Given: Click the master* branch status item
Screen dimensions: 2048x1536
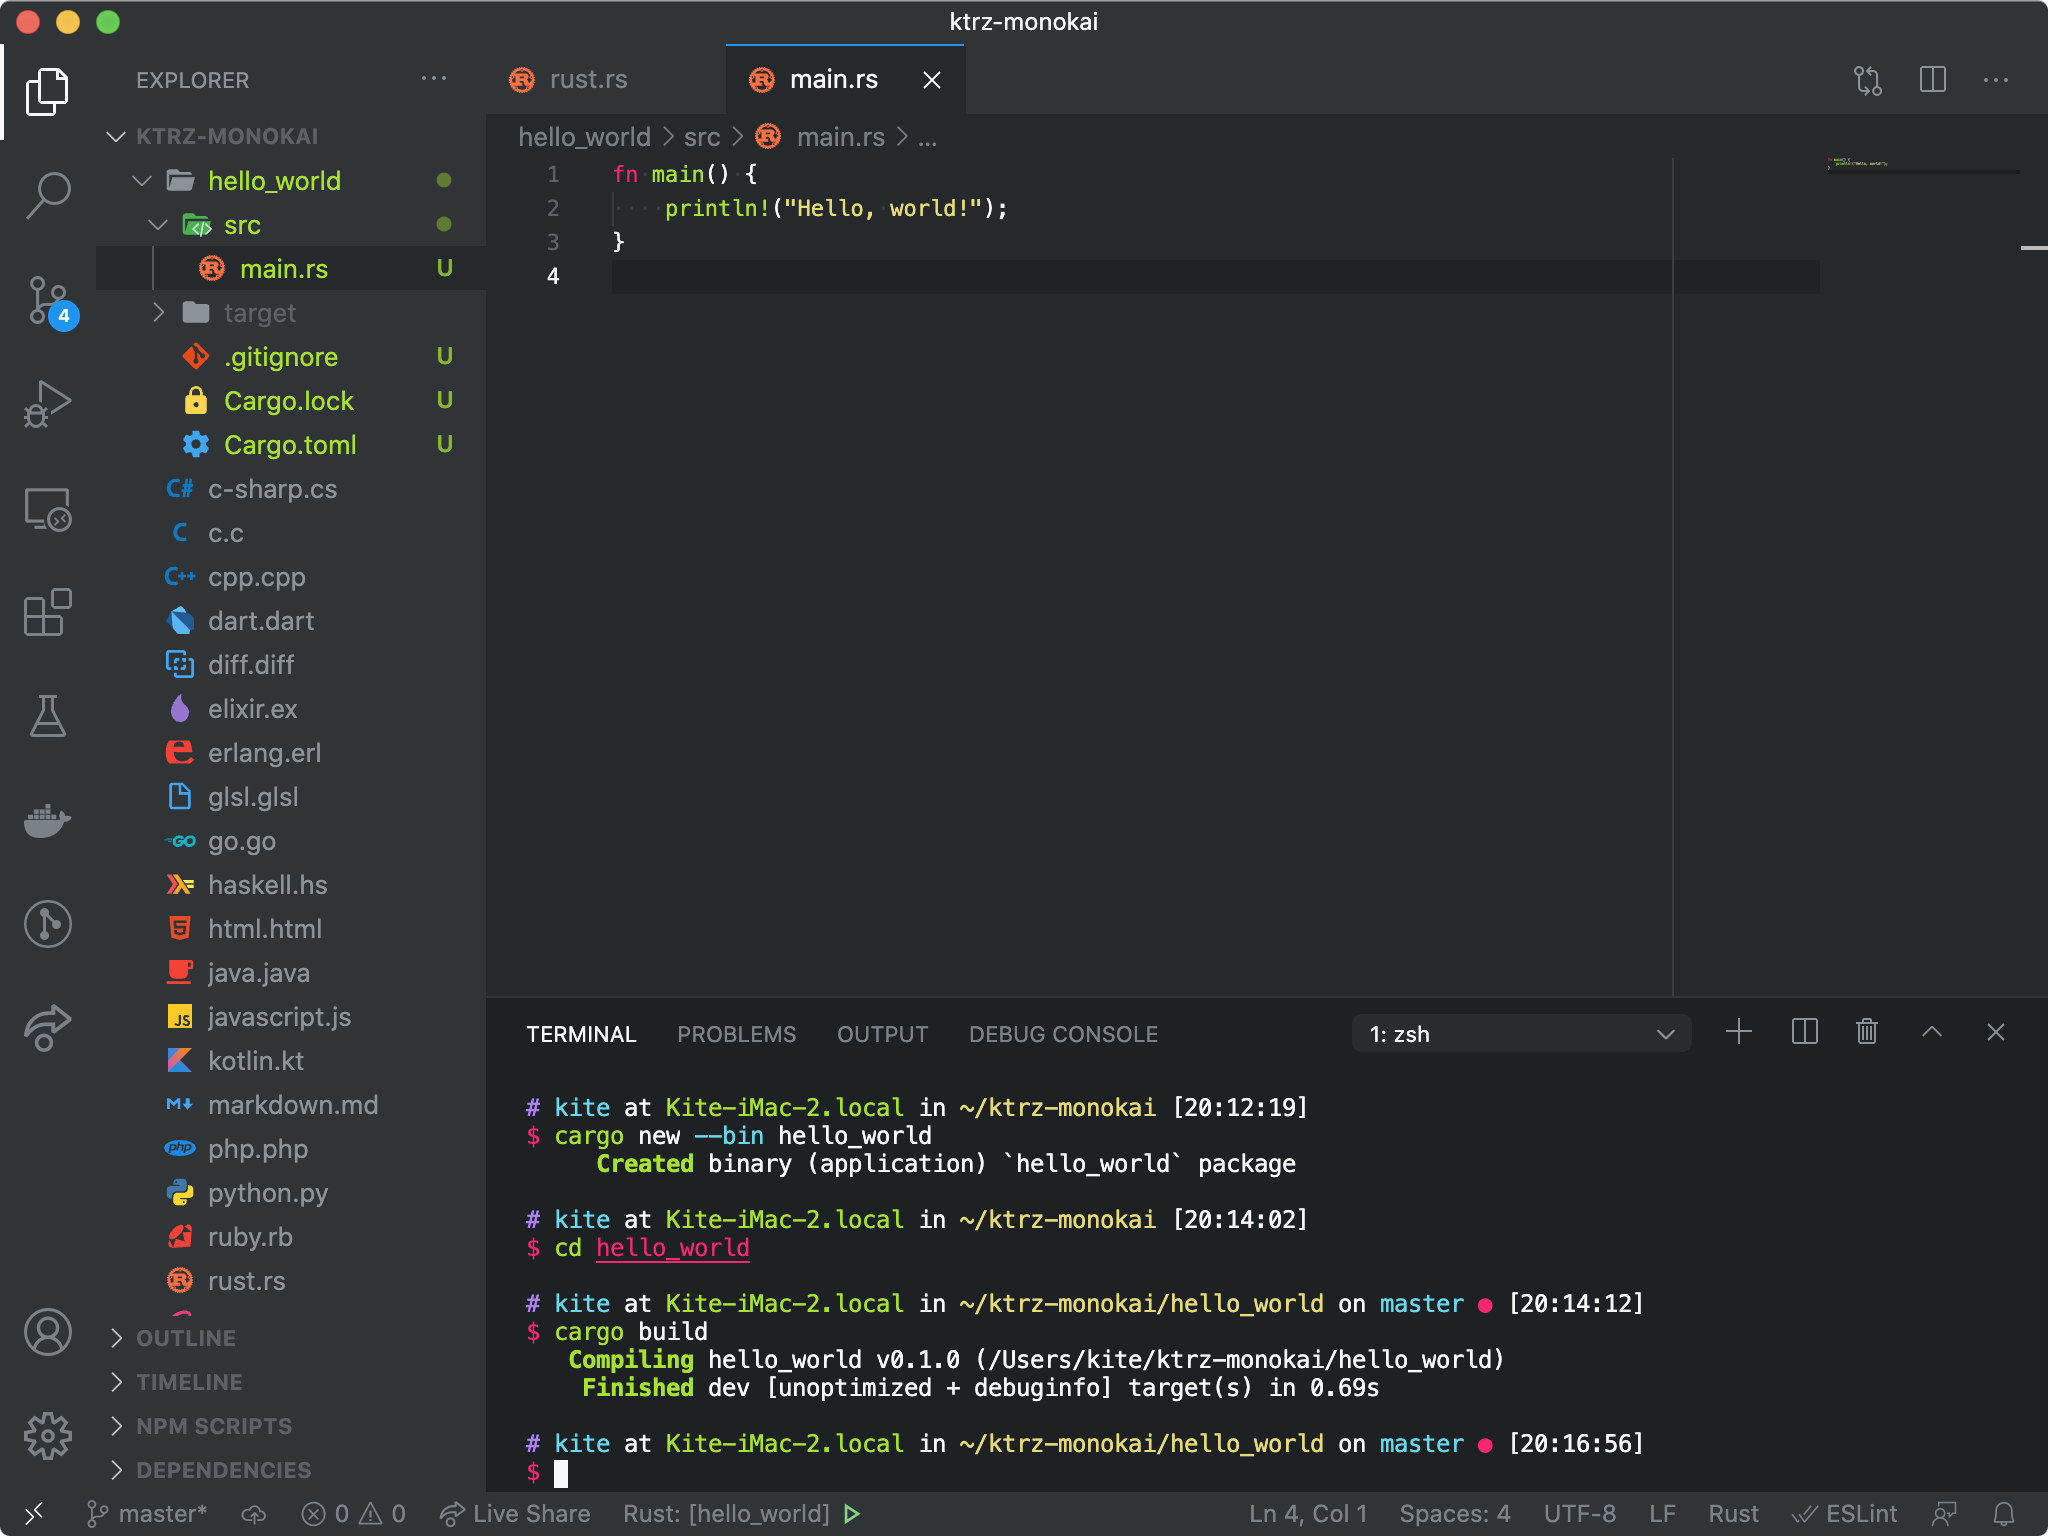Looking at the screenshot, I should (148, 1513).
